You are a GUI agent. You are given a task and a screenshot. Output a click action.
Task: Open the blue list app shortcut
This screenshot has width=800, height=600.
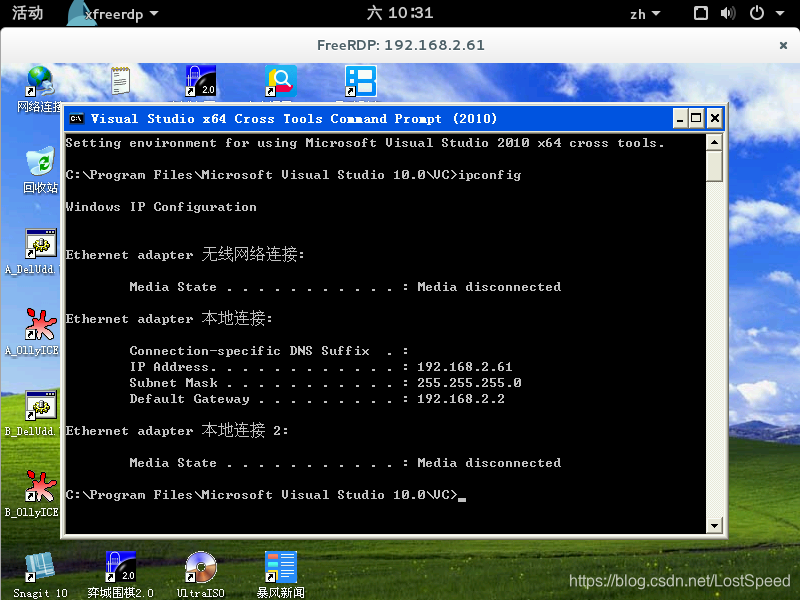point(361,81)
